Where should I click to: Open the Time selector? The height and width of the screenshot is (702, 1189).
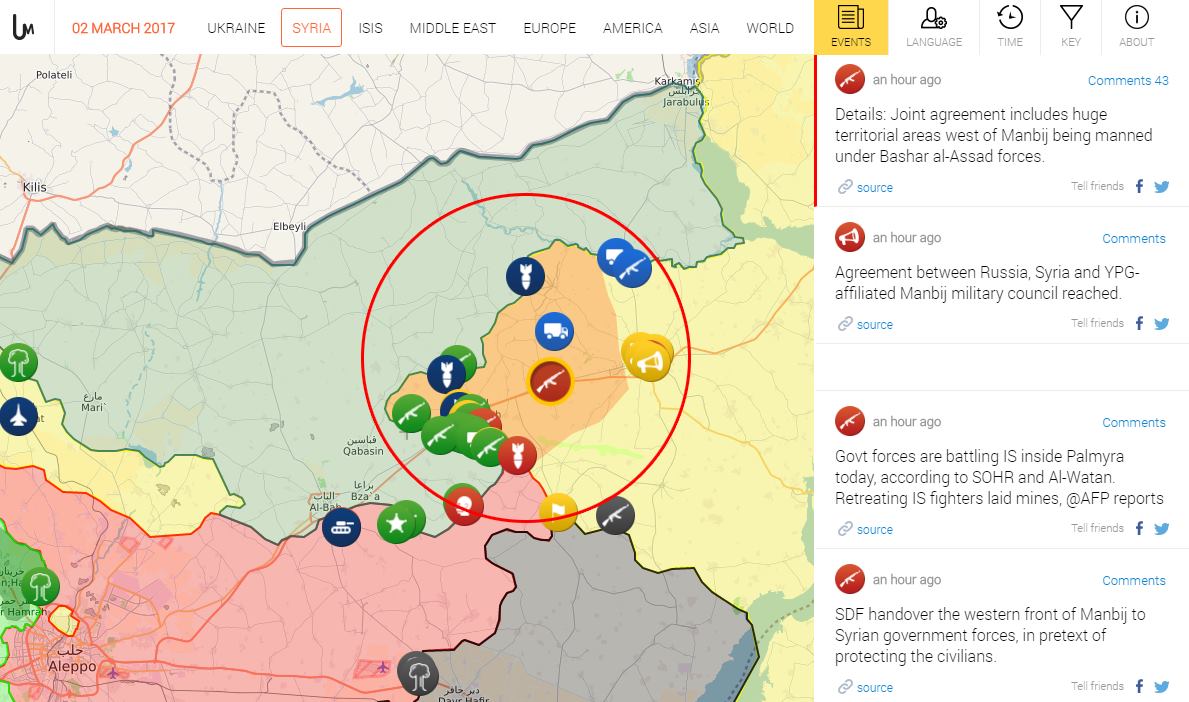point(1009,27)
